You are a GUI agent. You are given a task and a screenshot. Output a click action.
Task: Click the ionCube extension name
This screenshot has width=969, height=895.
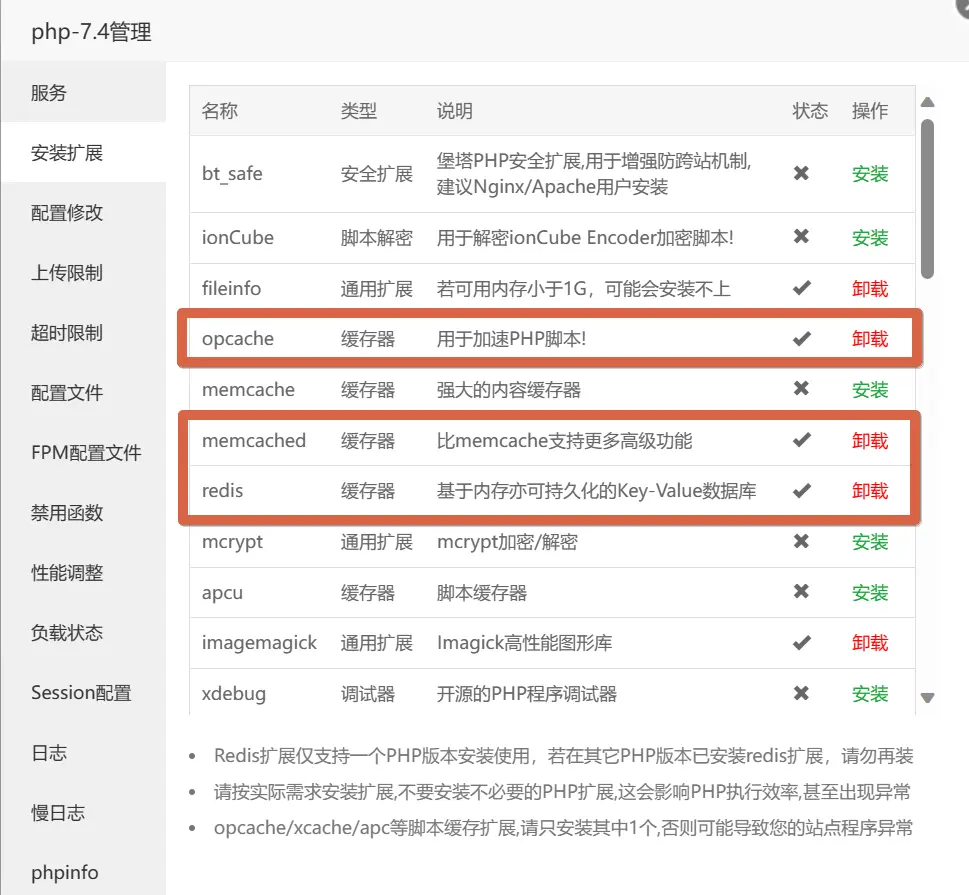(237, 237)
